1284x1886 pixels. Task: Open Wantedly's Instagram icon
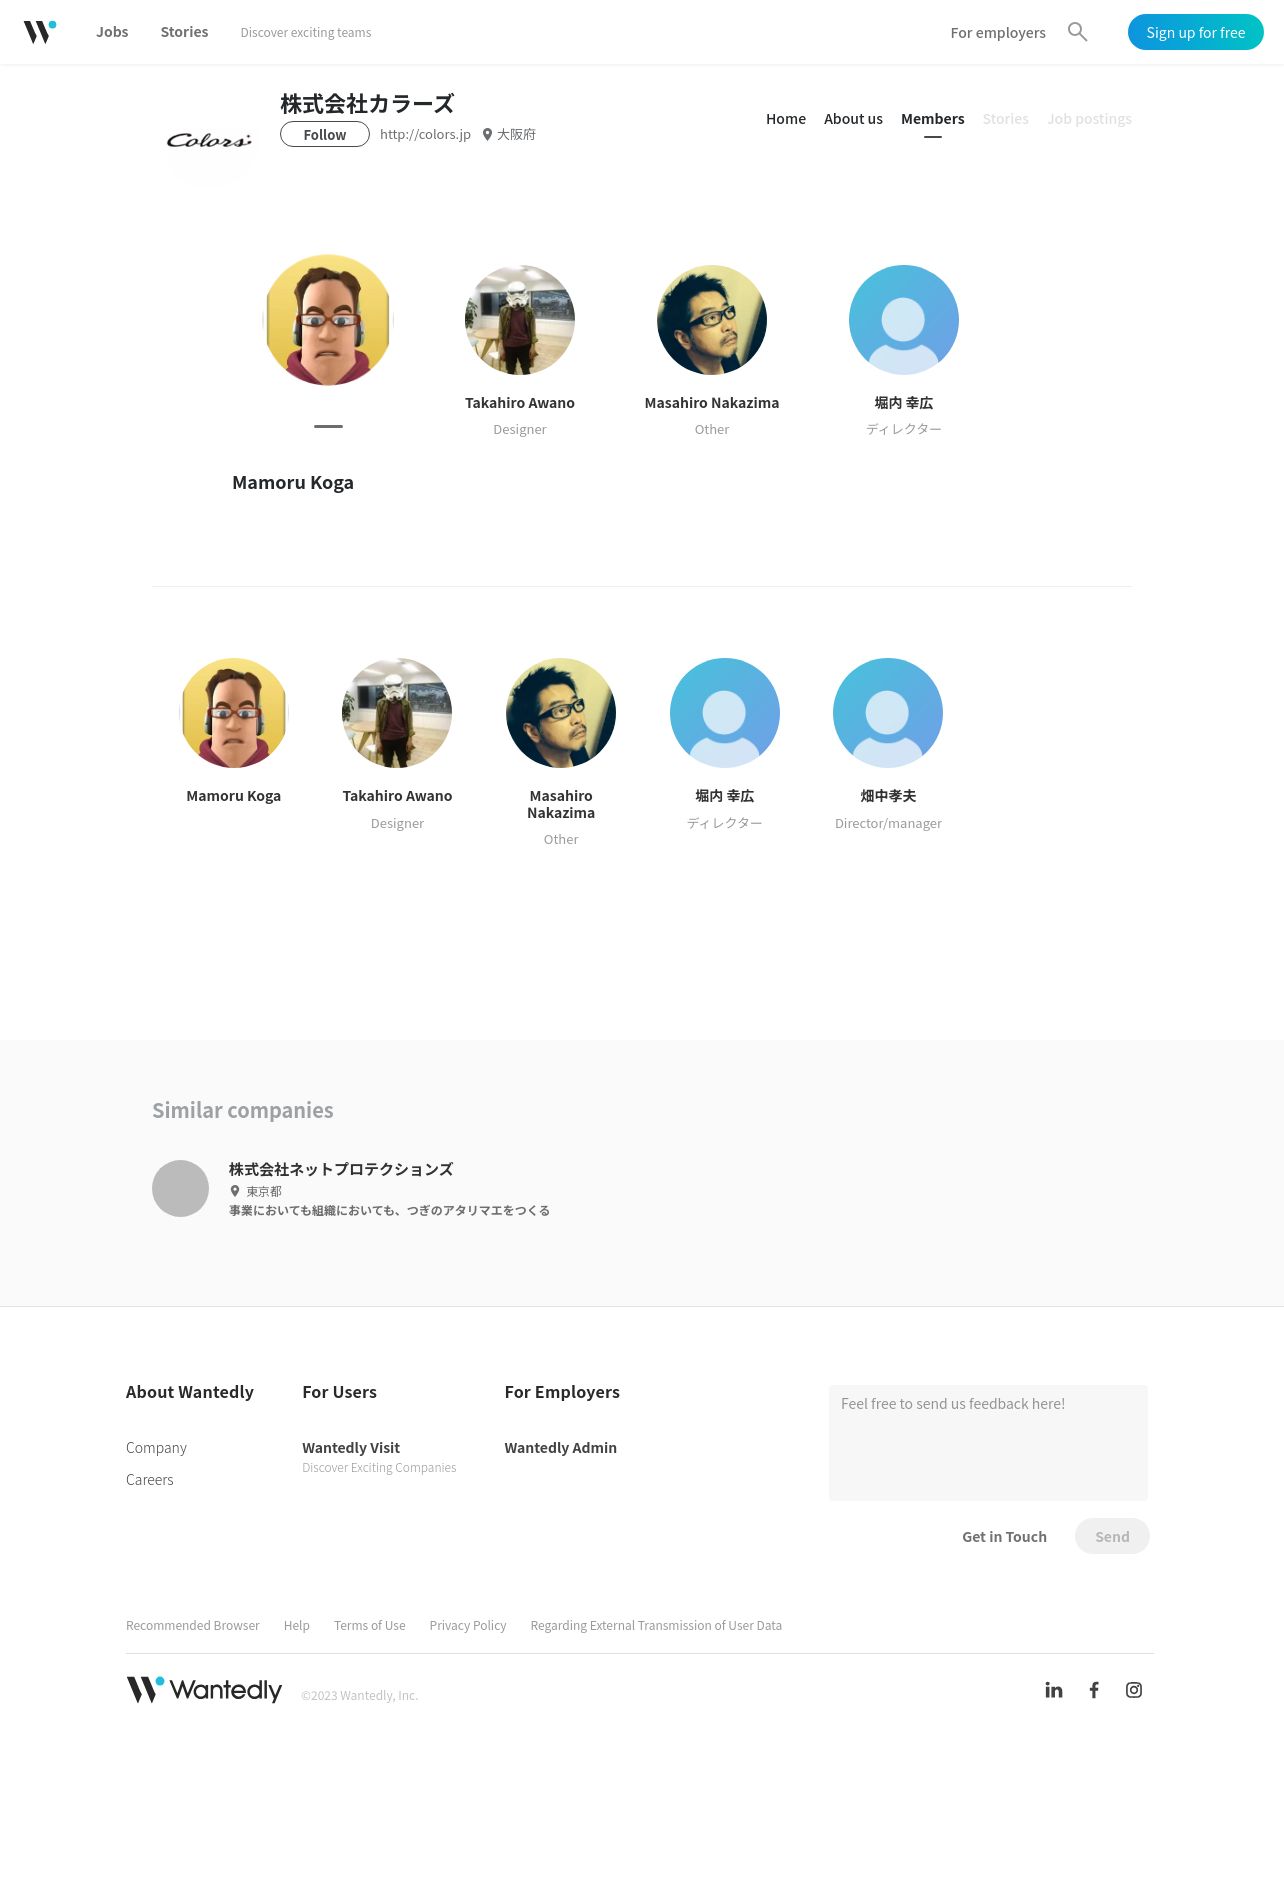(x=1134, y=1690)
